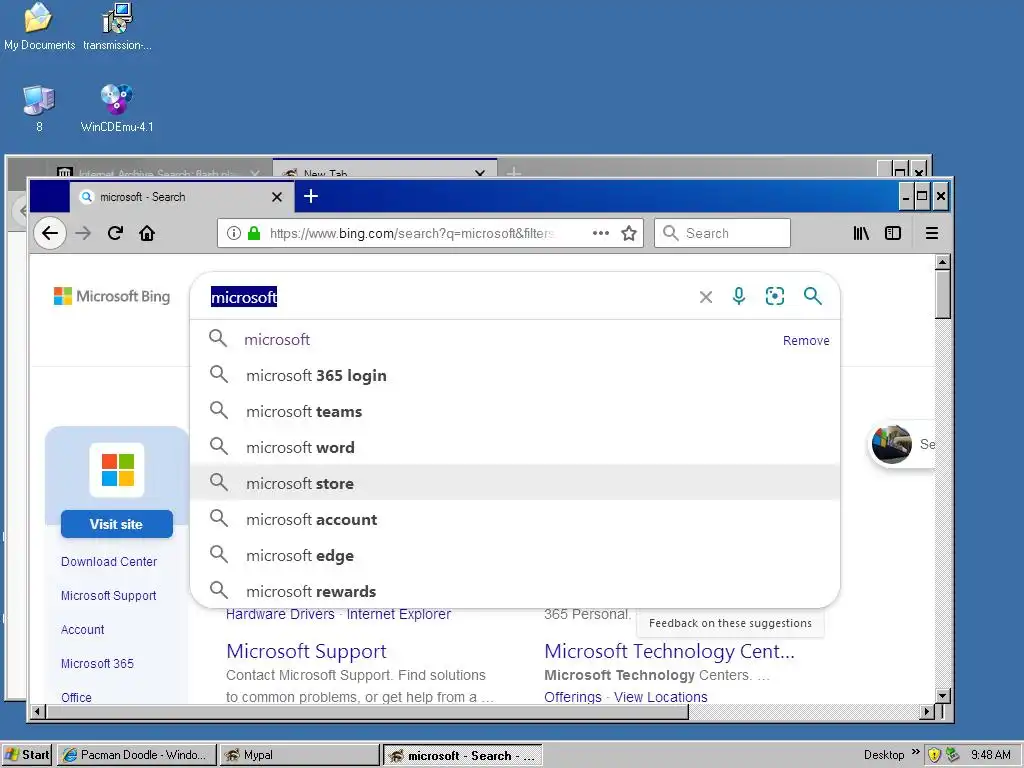This screenshot has height=768, width=1024.
Task: Open the 'Account' sidebar link
Action: click(x=82, y=630)
